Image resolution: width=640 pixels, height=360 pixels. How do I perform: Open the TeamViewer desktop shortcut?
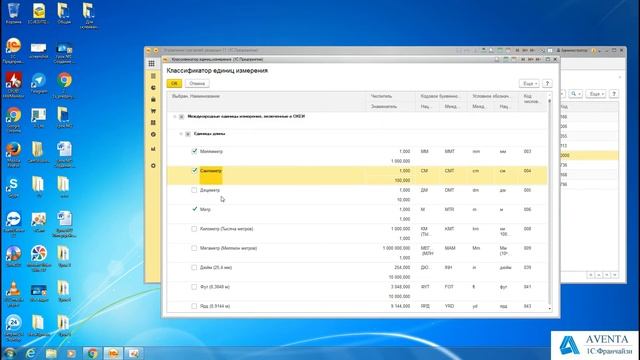pyautogui.click(x=13, y=224)
